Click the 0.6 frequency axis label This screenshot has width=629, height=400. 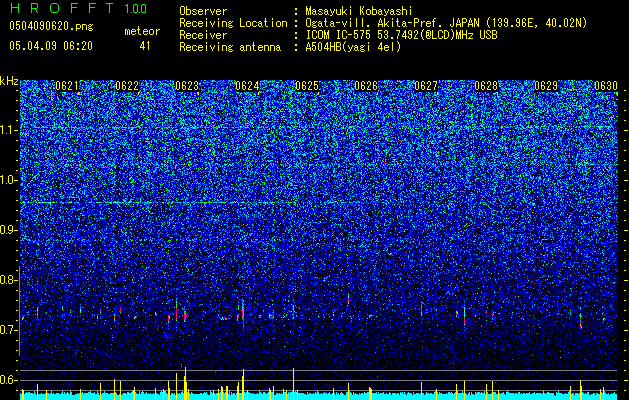pyautogui.click(x=8, y=380)
